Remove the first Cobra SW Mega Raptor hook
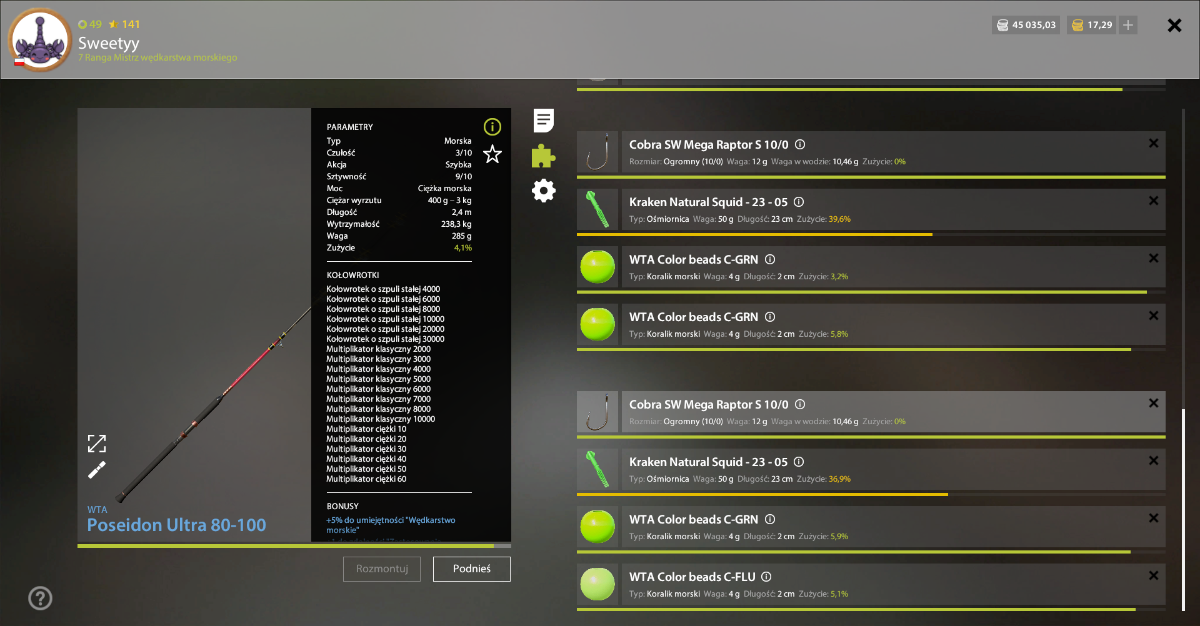This screenshot has height=626, width=1200. click(x=1154, y=144)
